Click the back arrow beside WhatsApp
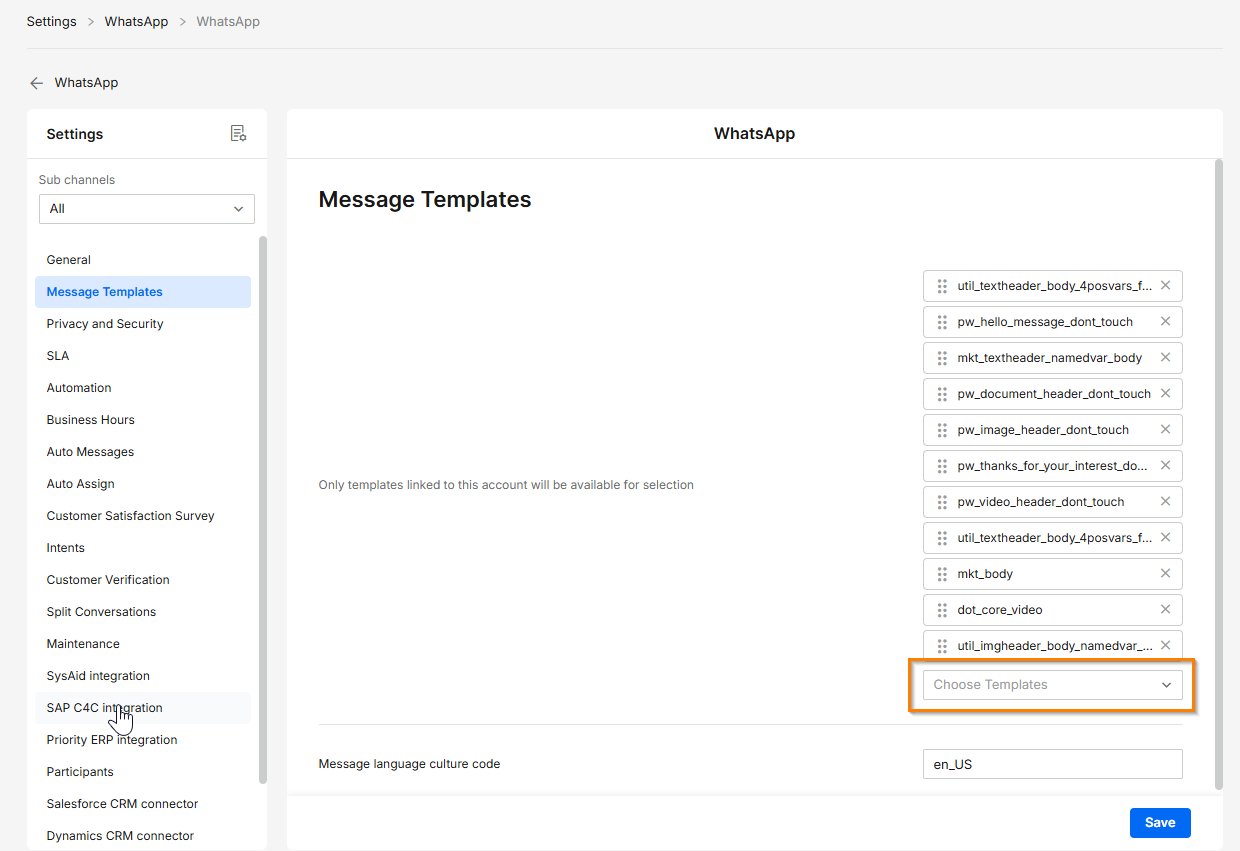Viewport: 1240px width, 851px height. coord(37,83)
